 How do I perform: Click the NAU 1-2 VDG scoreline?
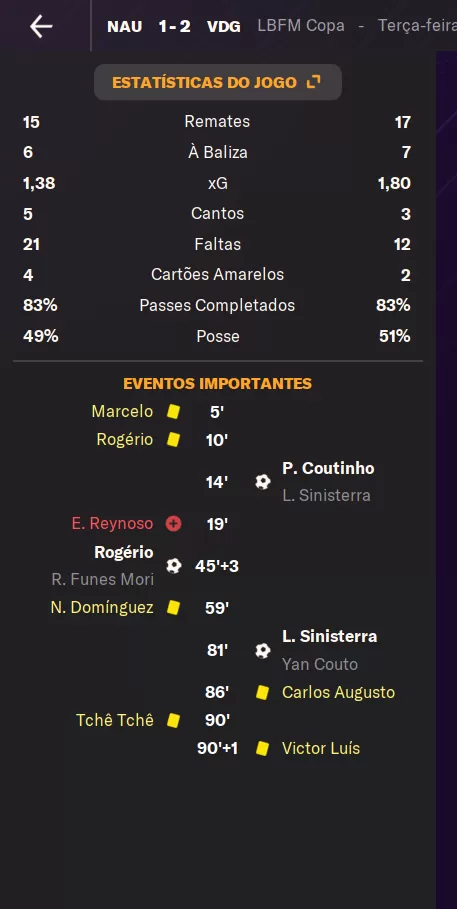tap(174, 26)
